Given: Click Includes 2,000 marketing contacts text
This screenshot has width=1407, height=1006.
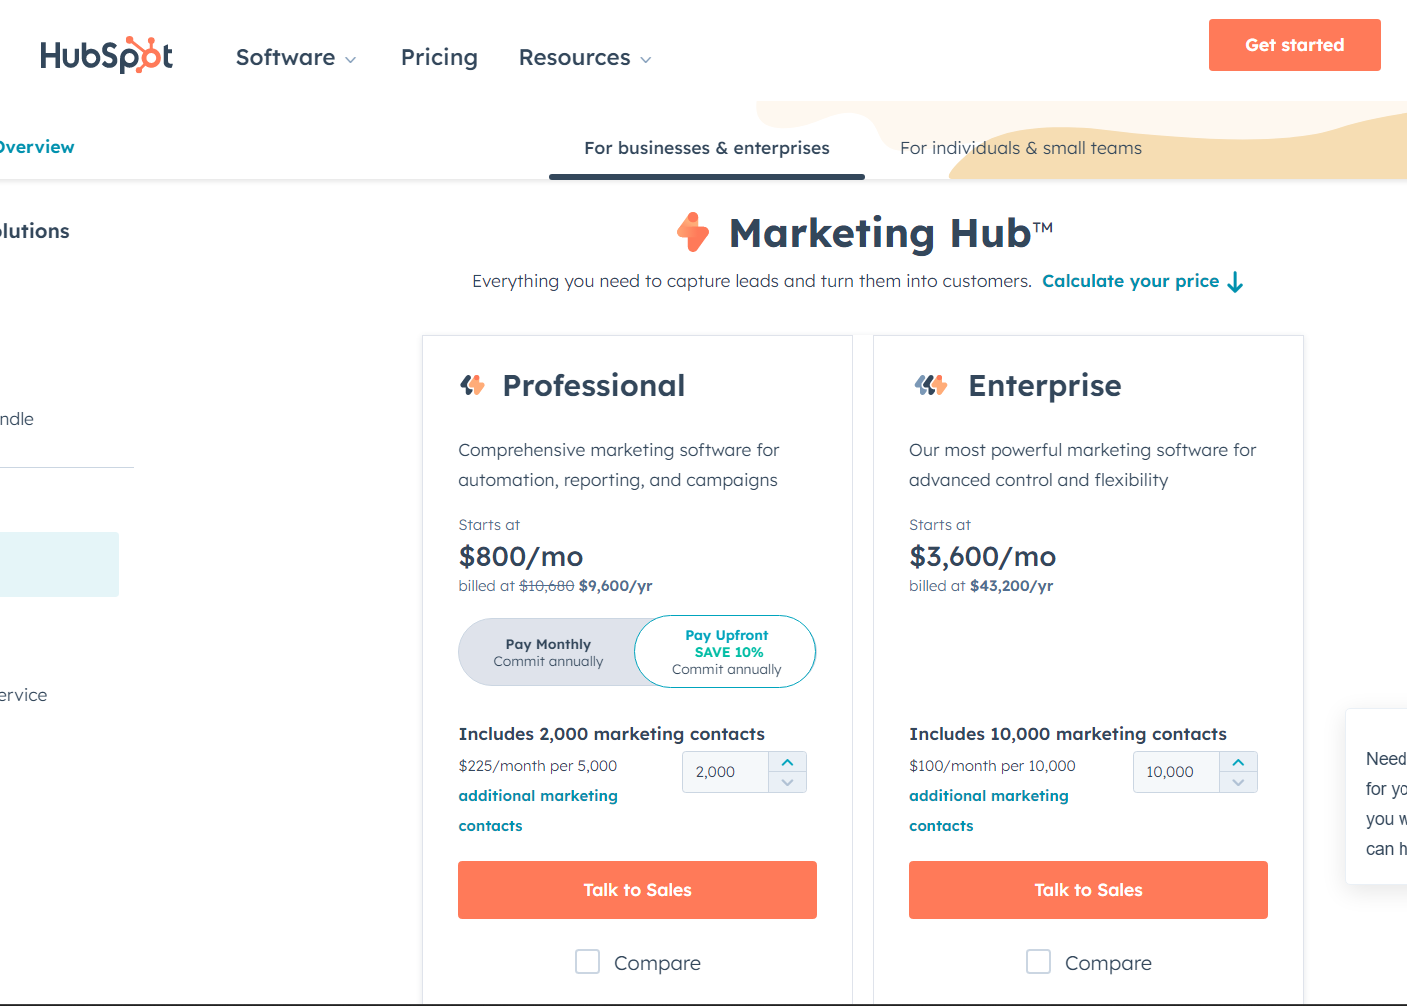Looking at the screenshot, I should [612, 734].
